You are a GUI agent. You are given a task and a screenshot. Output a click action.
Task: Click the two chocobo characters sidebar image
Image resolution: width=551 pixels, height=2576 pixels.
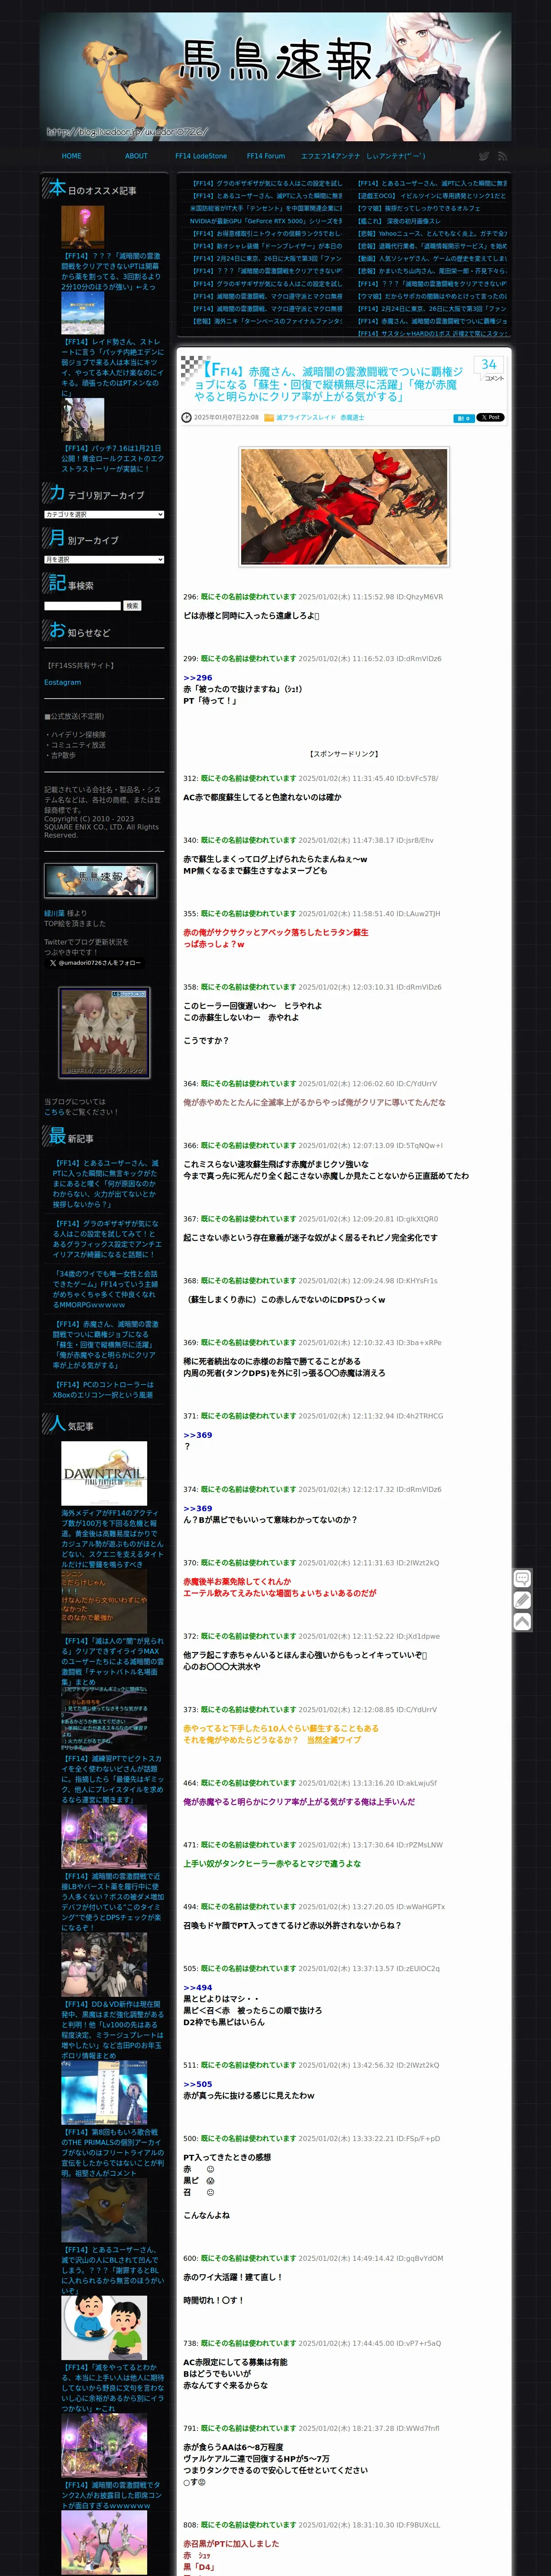(104, 1033)
